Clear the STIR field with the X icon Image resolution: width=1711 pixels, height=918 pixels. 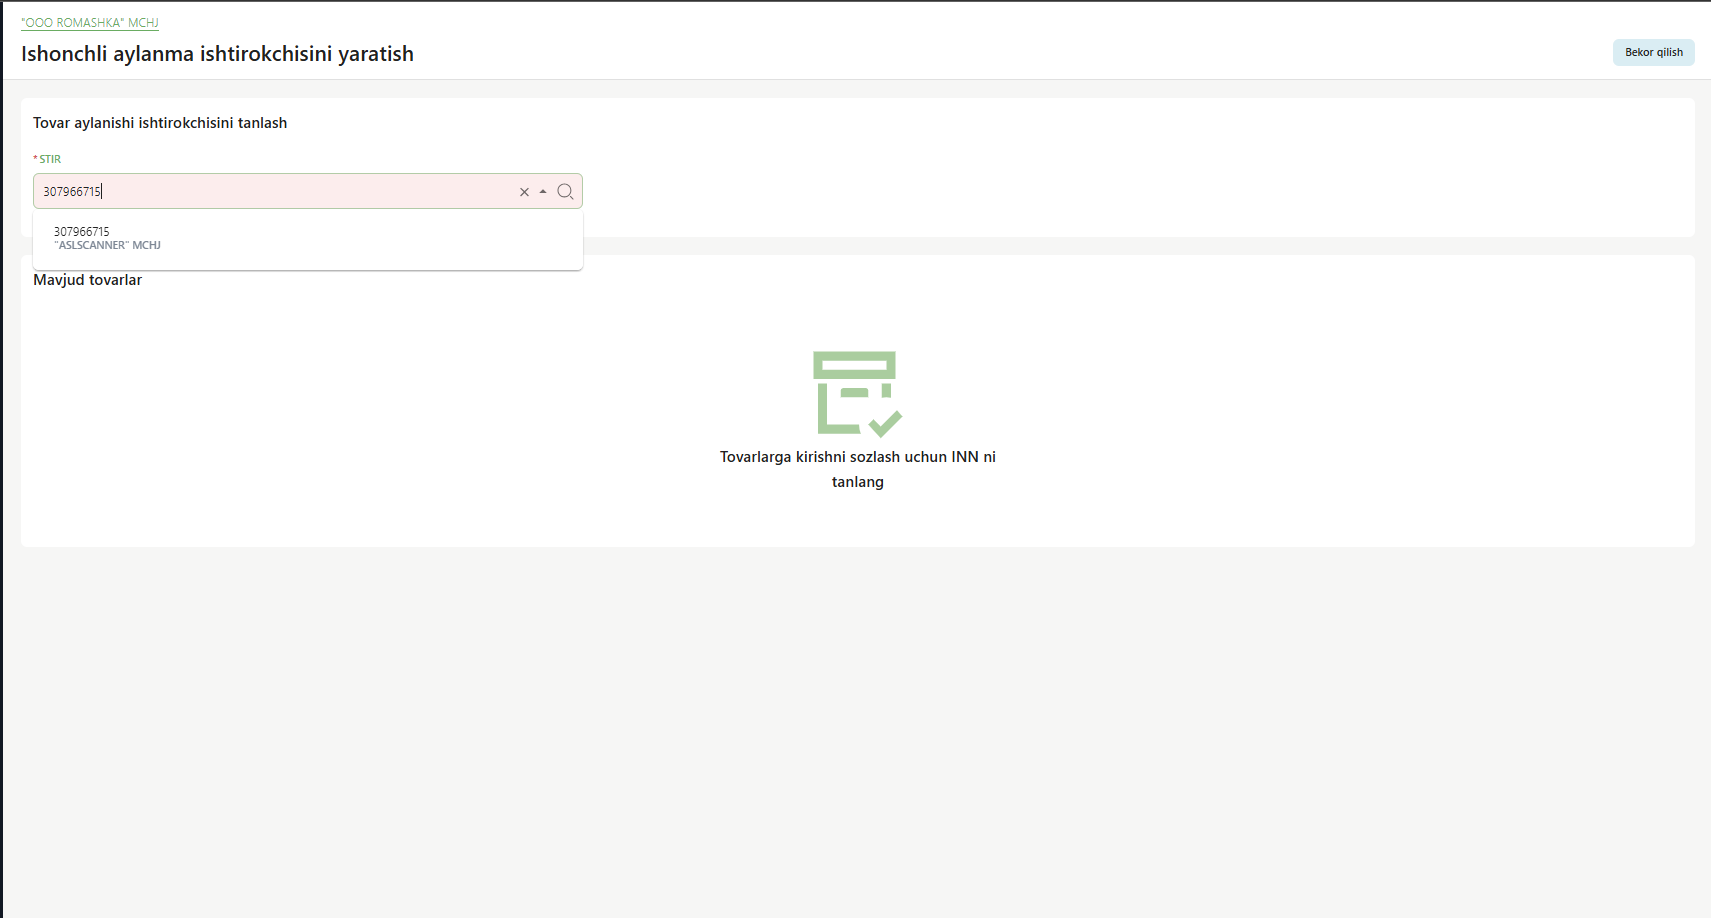click(x=524, y=192)
